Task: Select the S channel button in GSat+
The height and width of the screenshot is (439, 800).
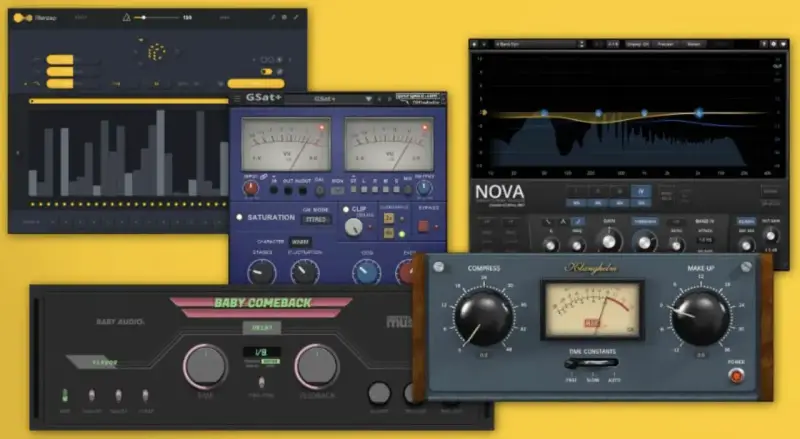Action: coord(396,189)
